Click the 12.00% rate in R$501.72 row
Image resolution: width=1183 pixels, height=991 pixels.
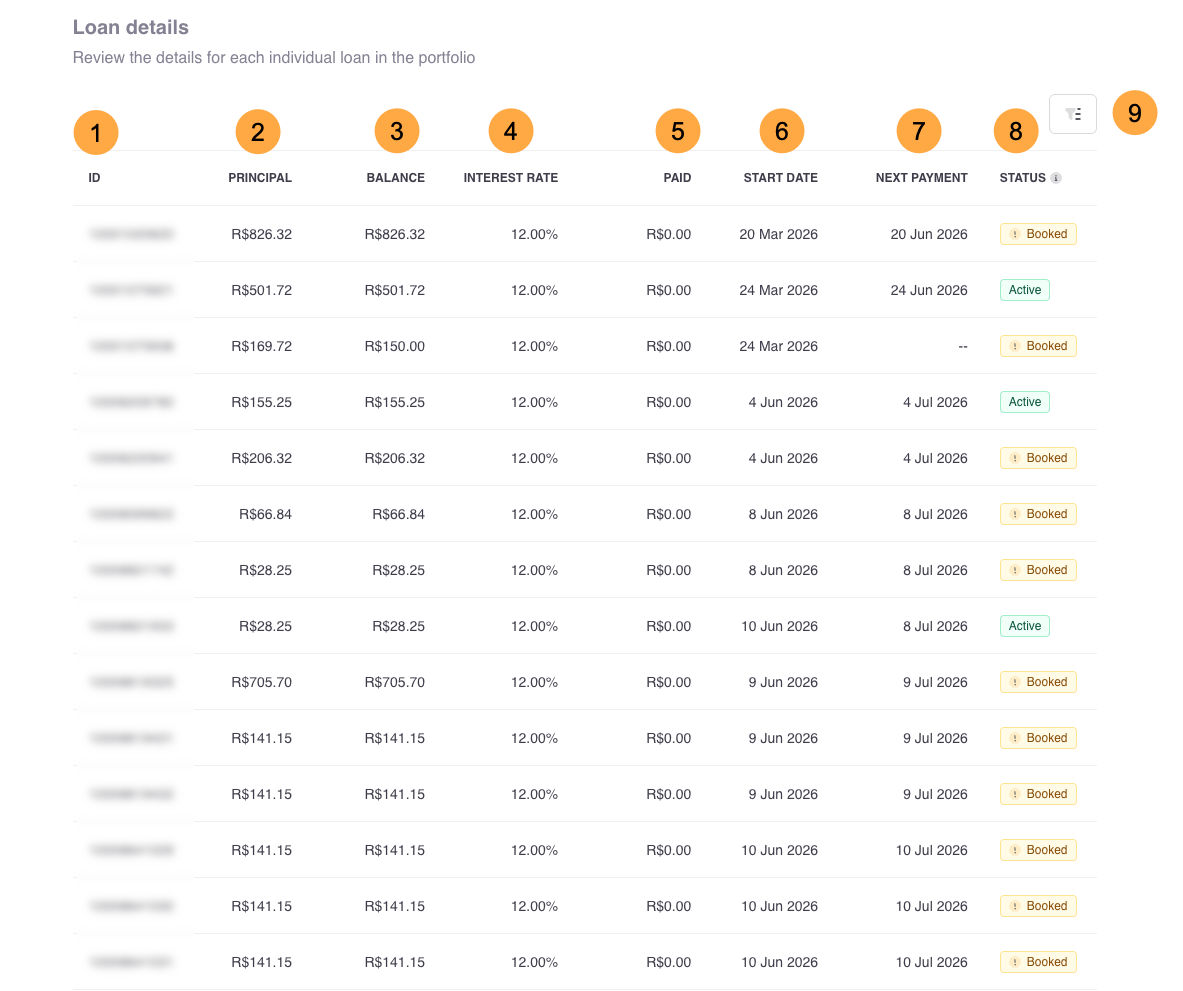pyautogui.click(x=534, y=290)
